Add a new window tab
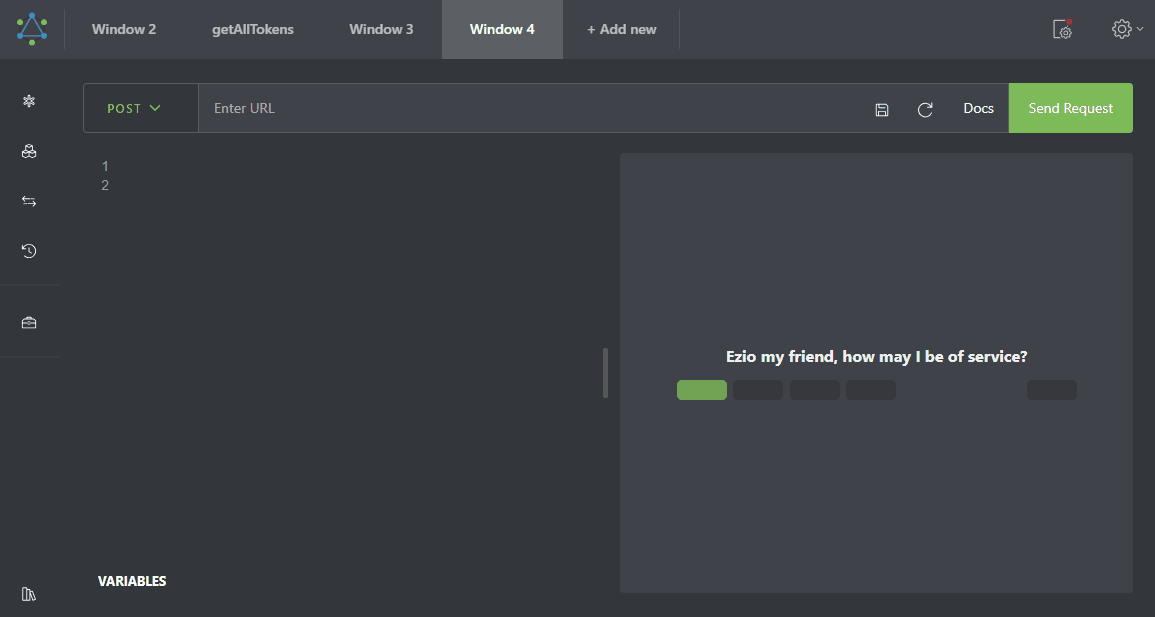Screen dimensions: 1155x617 click(x=622, y=29)
